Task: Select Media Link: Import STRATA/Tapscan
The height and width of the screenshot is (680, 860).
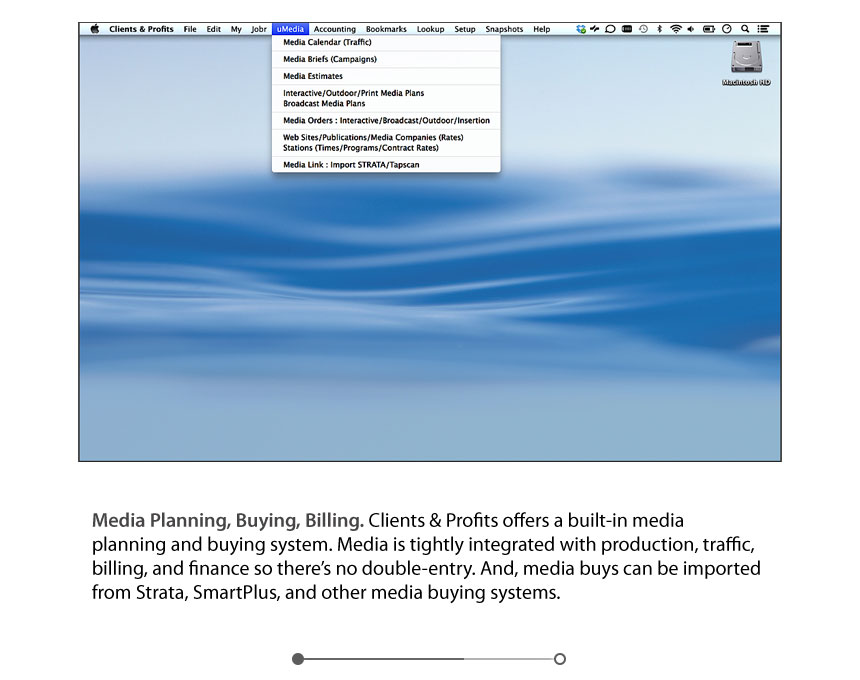Action: pos(350,165)
